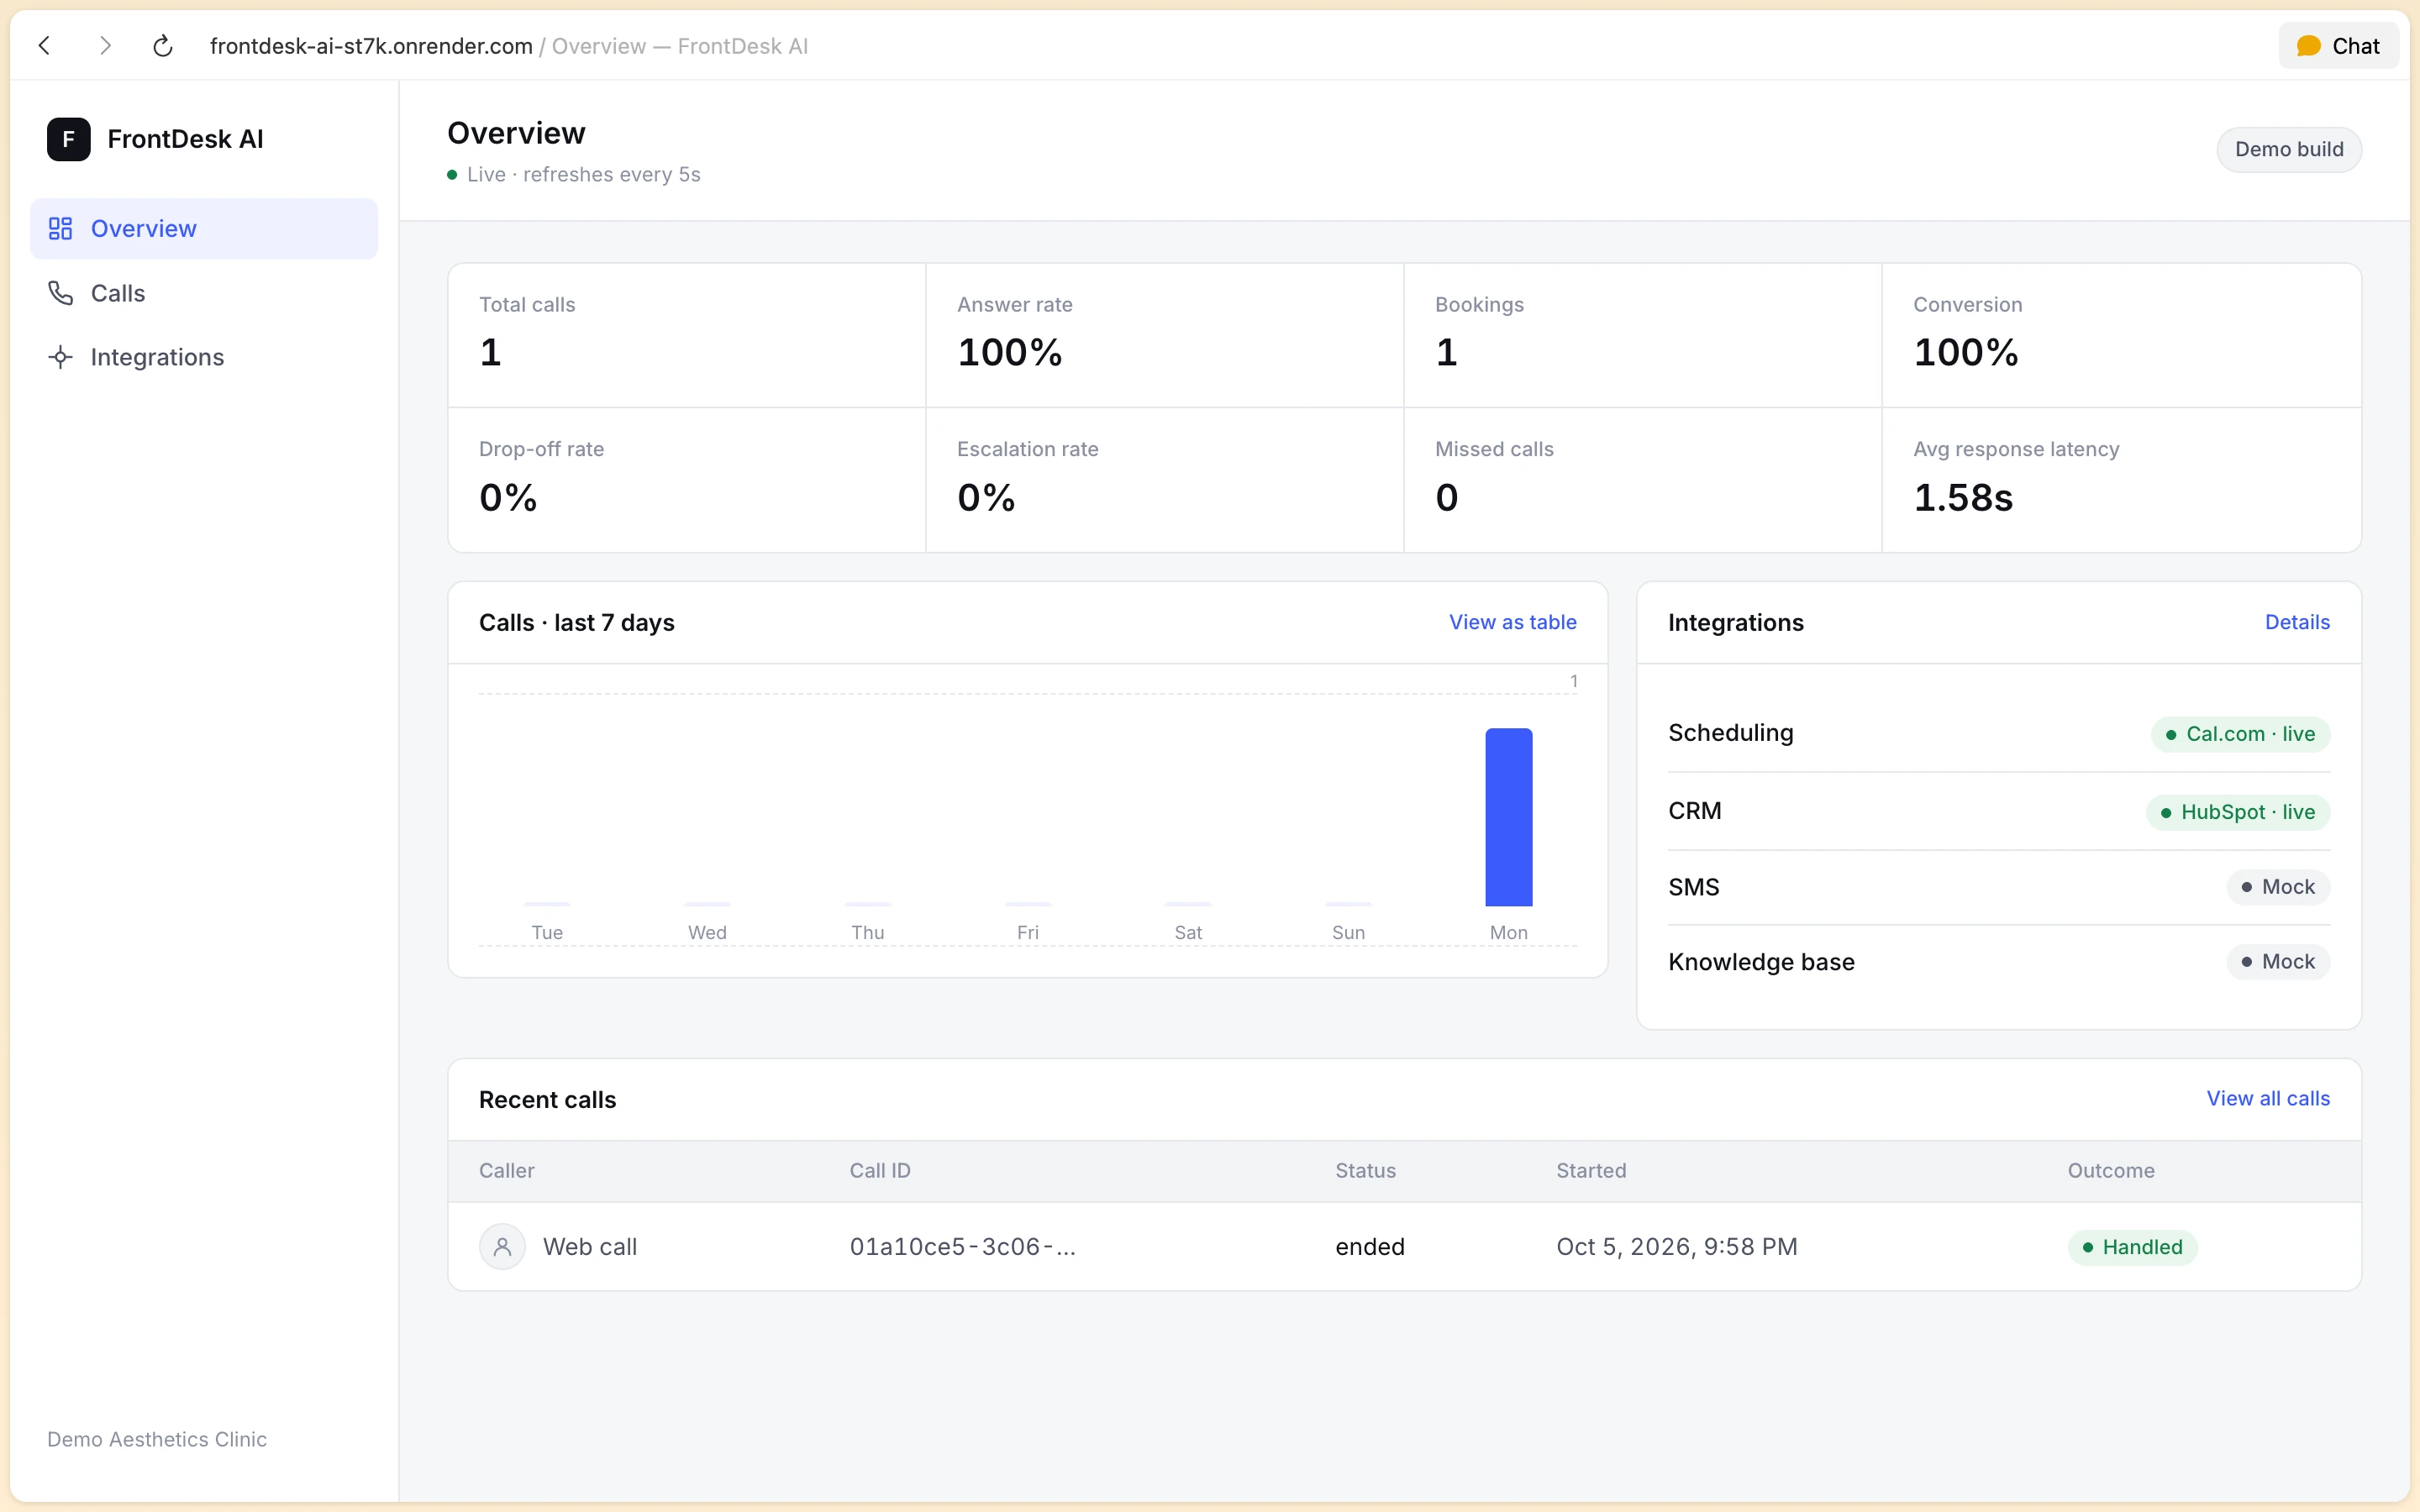Click the Web call caller name
This screenshot has height=1512, width=2420.
[x=590, y=1247]
